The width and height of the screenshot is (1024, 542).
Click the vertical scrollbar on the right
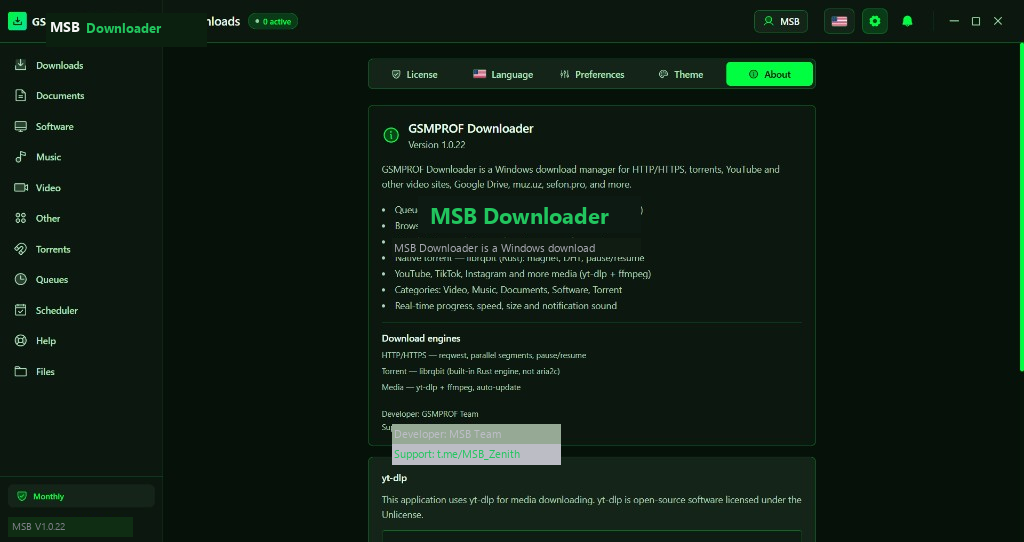click(x=1021, y=207)
